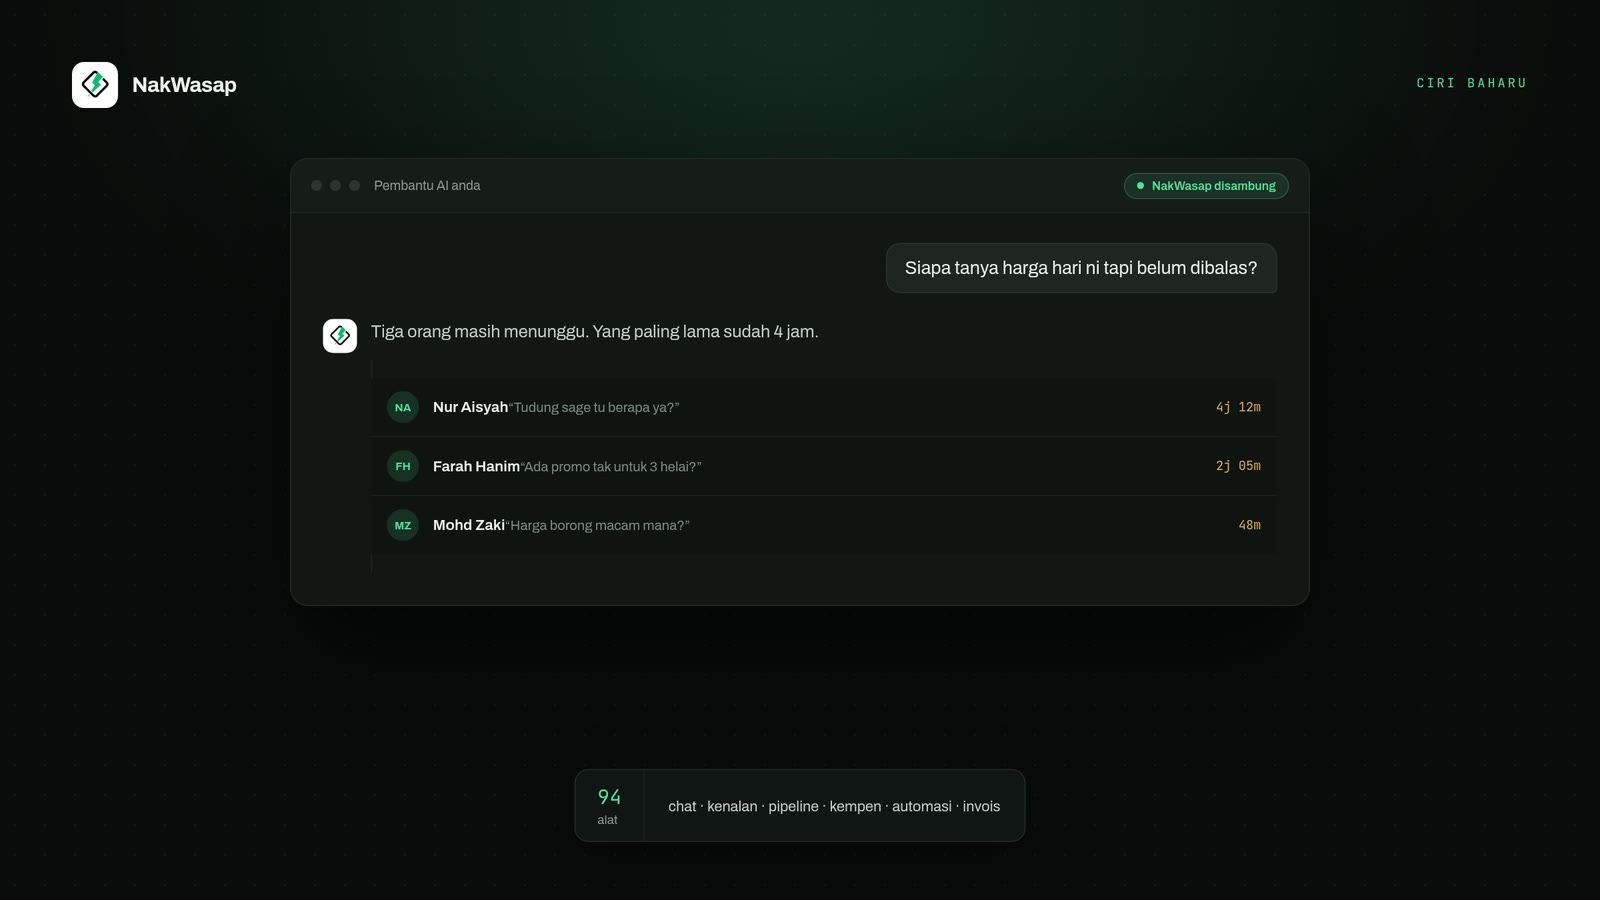
Task: Click the CIRI BAHARU label
Action: (1472, 83)
